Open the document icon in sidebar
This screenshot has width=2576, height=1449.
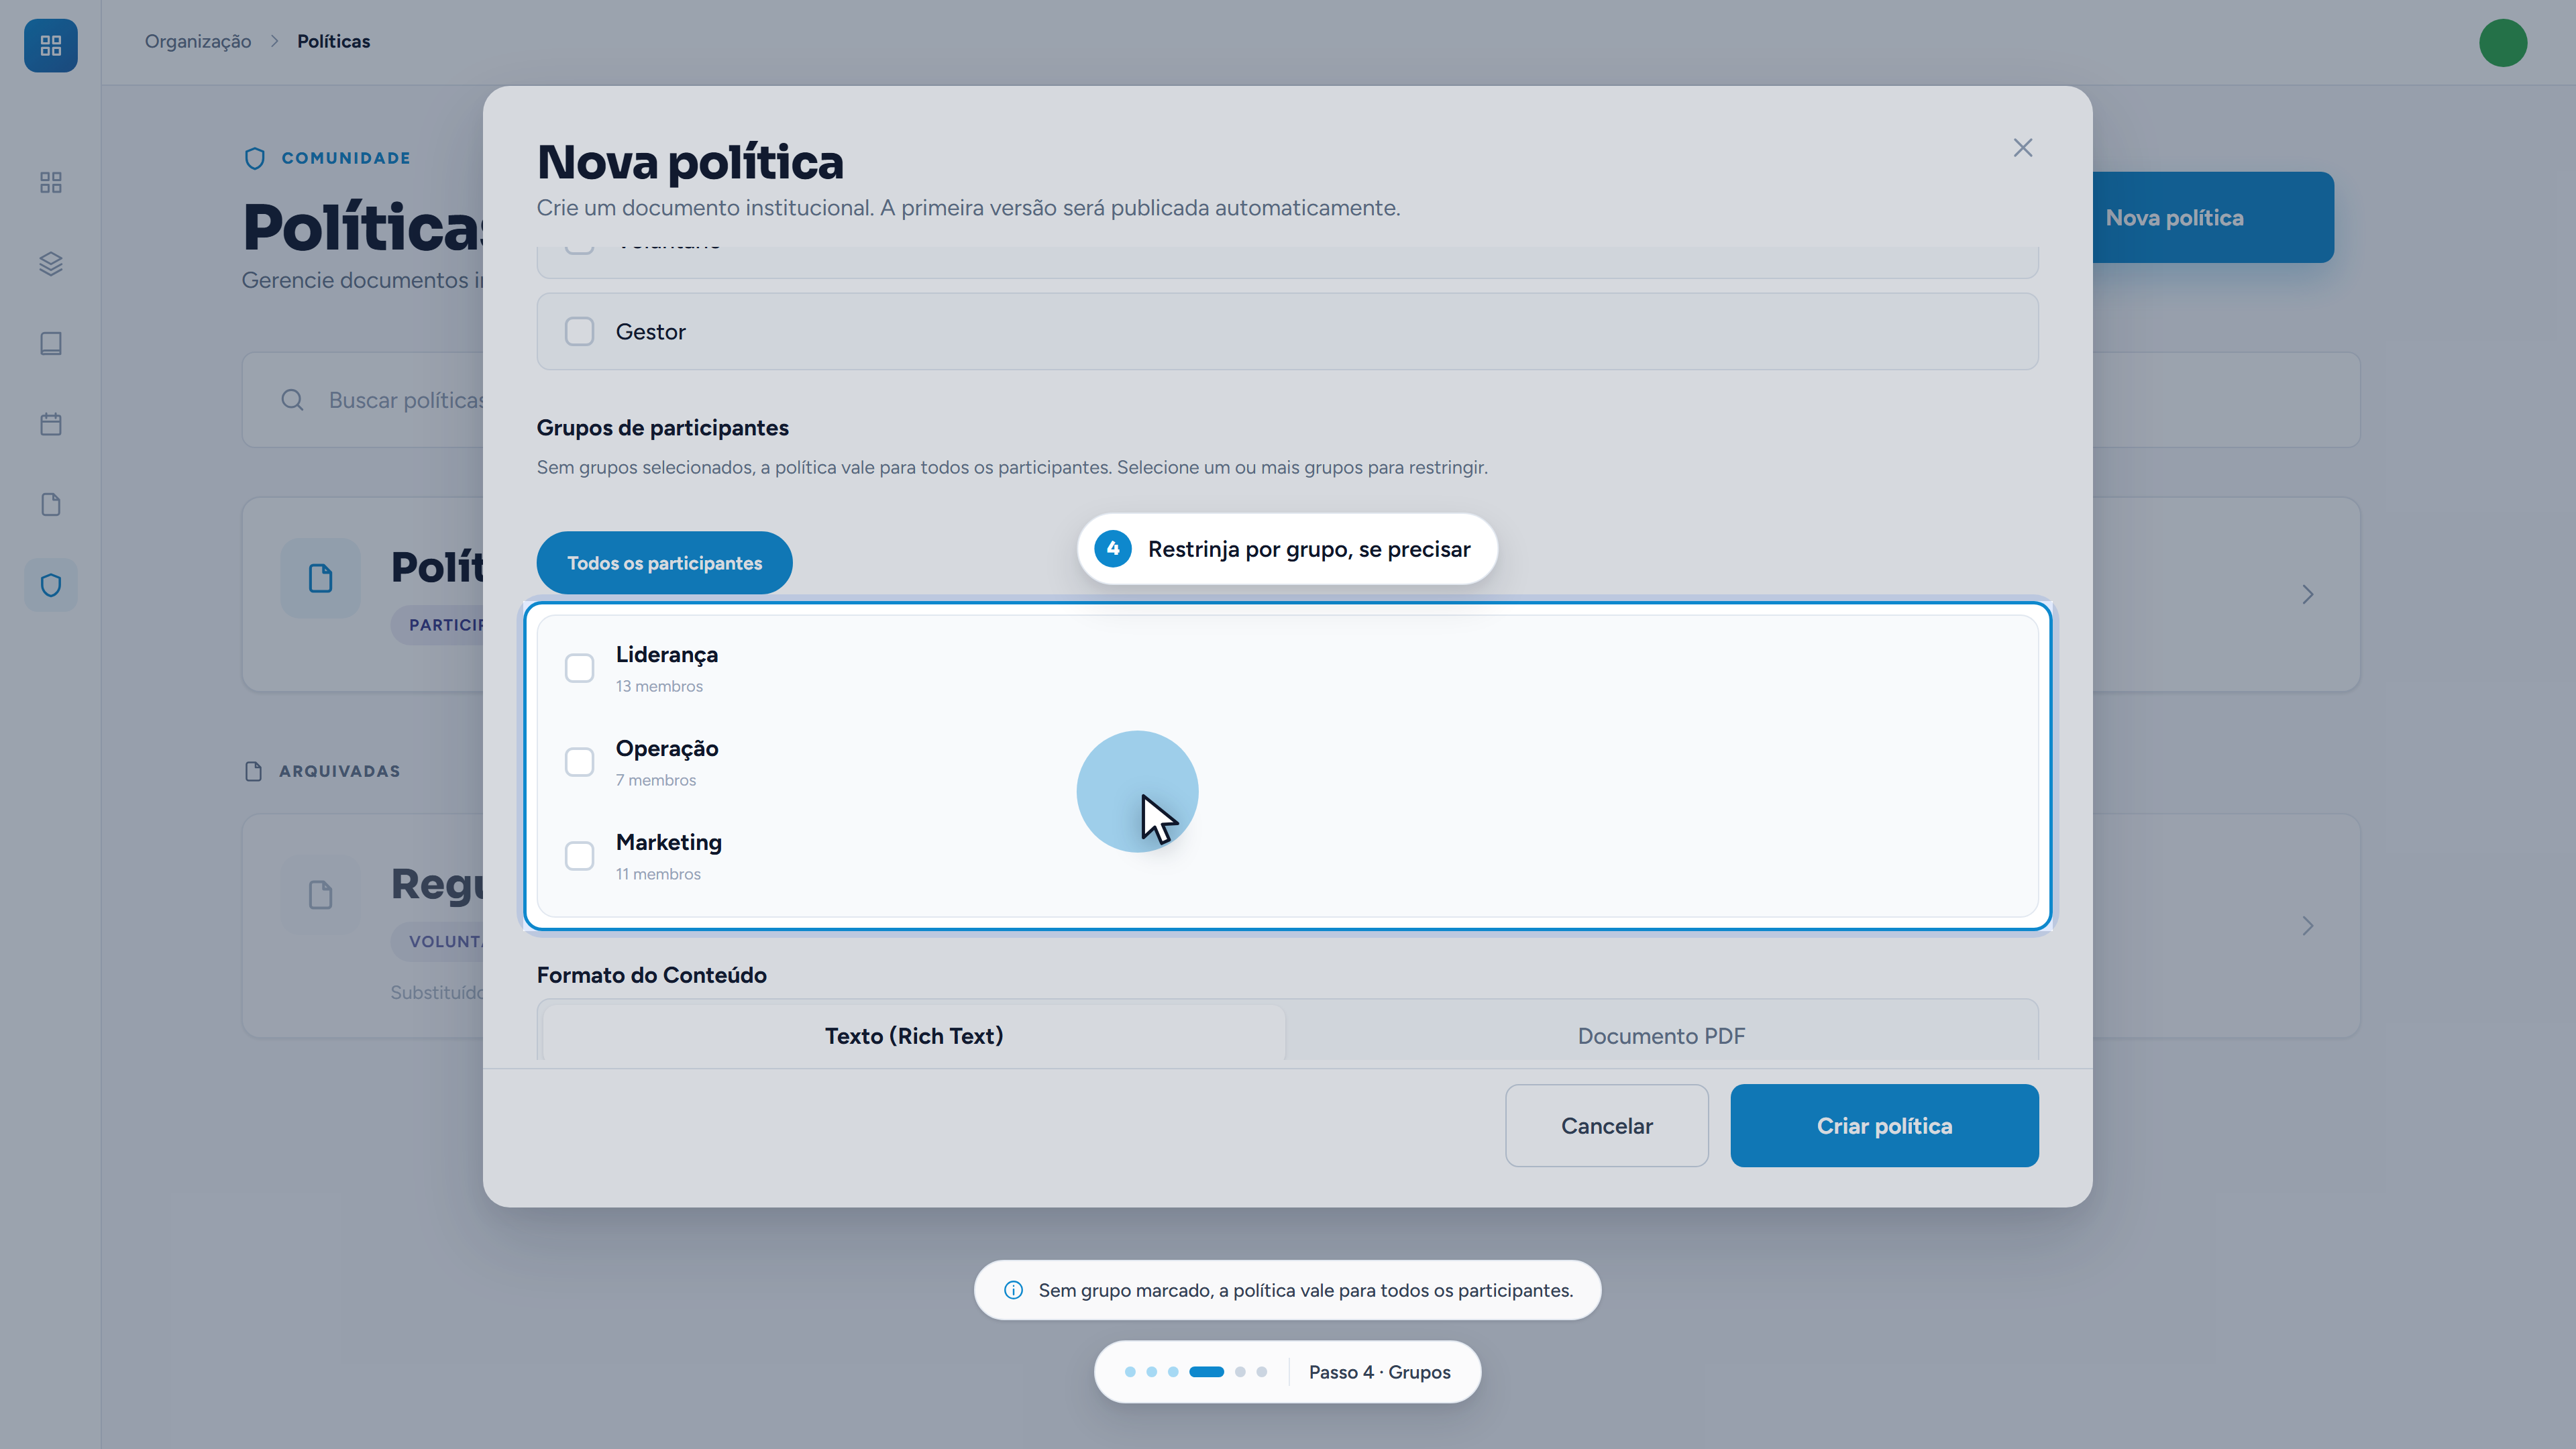click(50, 504)
